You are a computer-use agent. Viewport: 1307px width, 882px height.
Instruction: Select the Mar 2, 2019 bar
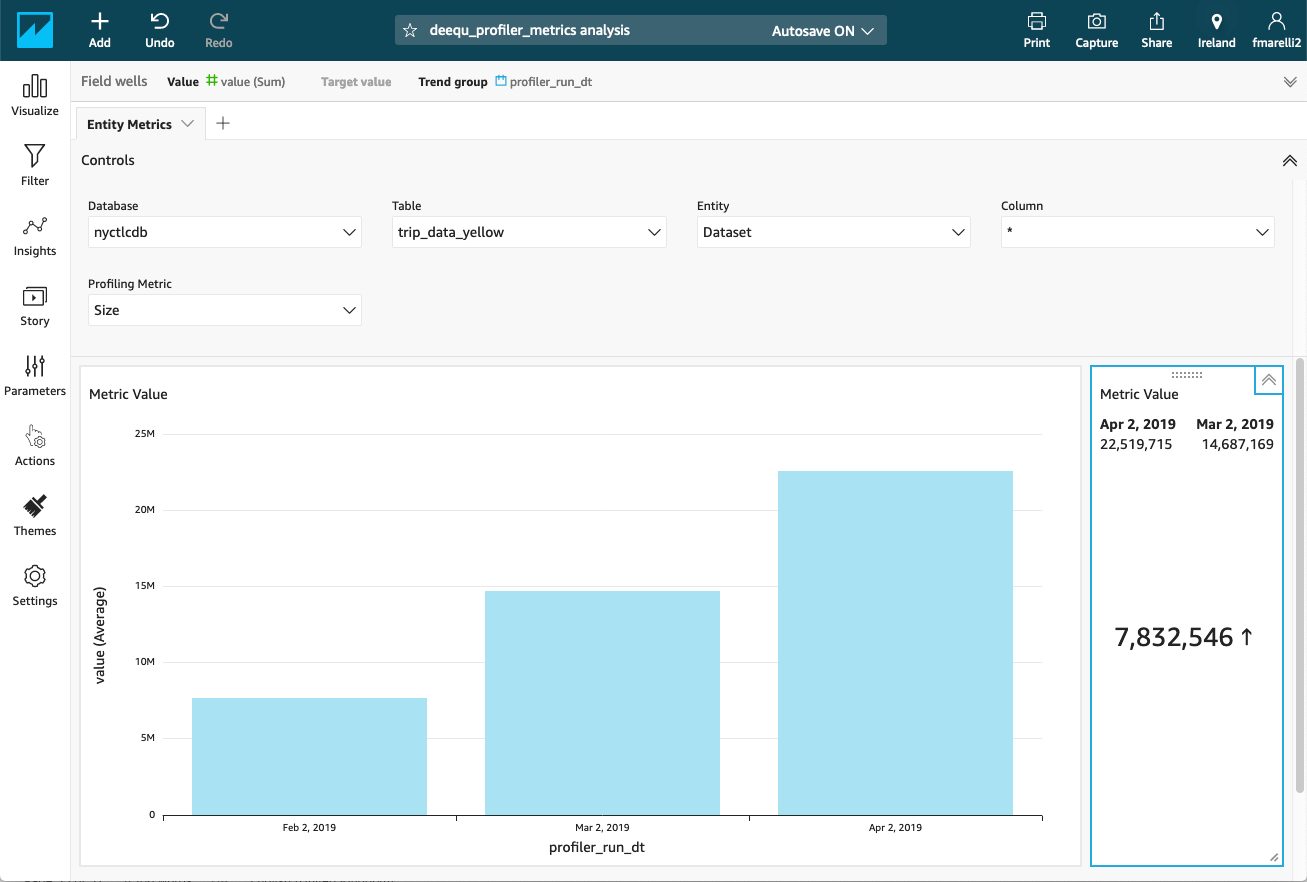click(x=602, y=703)
